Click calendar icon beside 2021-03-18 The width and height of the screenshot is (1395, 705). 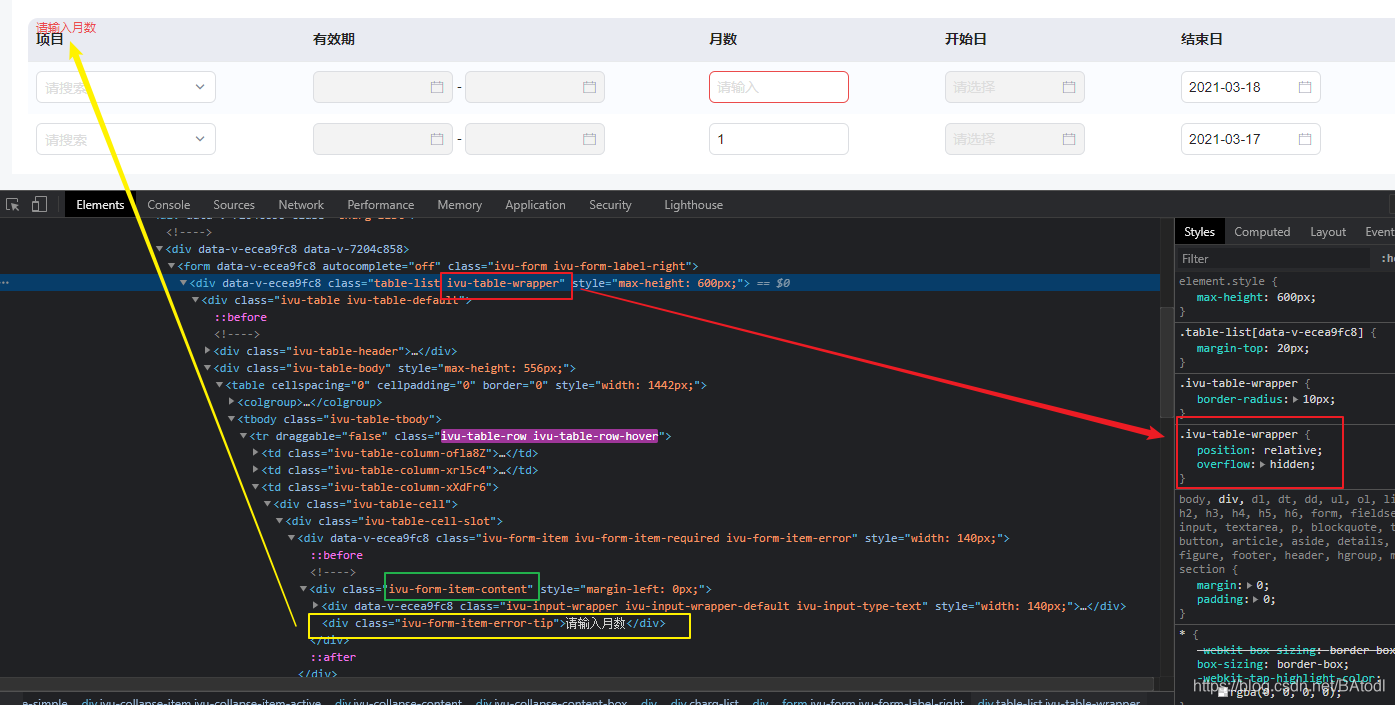[x=1305, y=87]
